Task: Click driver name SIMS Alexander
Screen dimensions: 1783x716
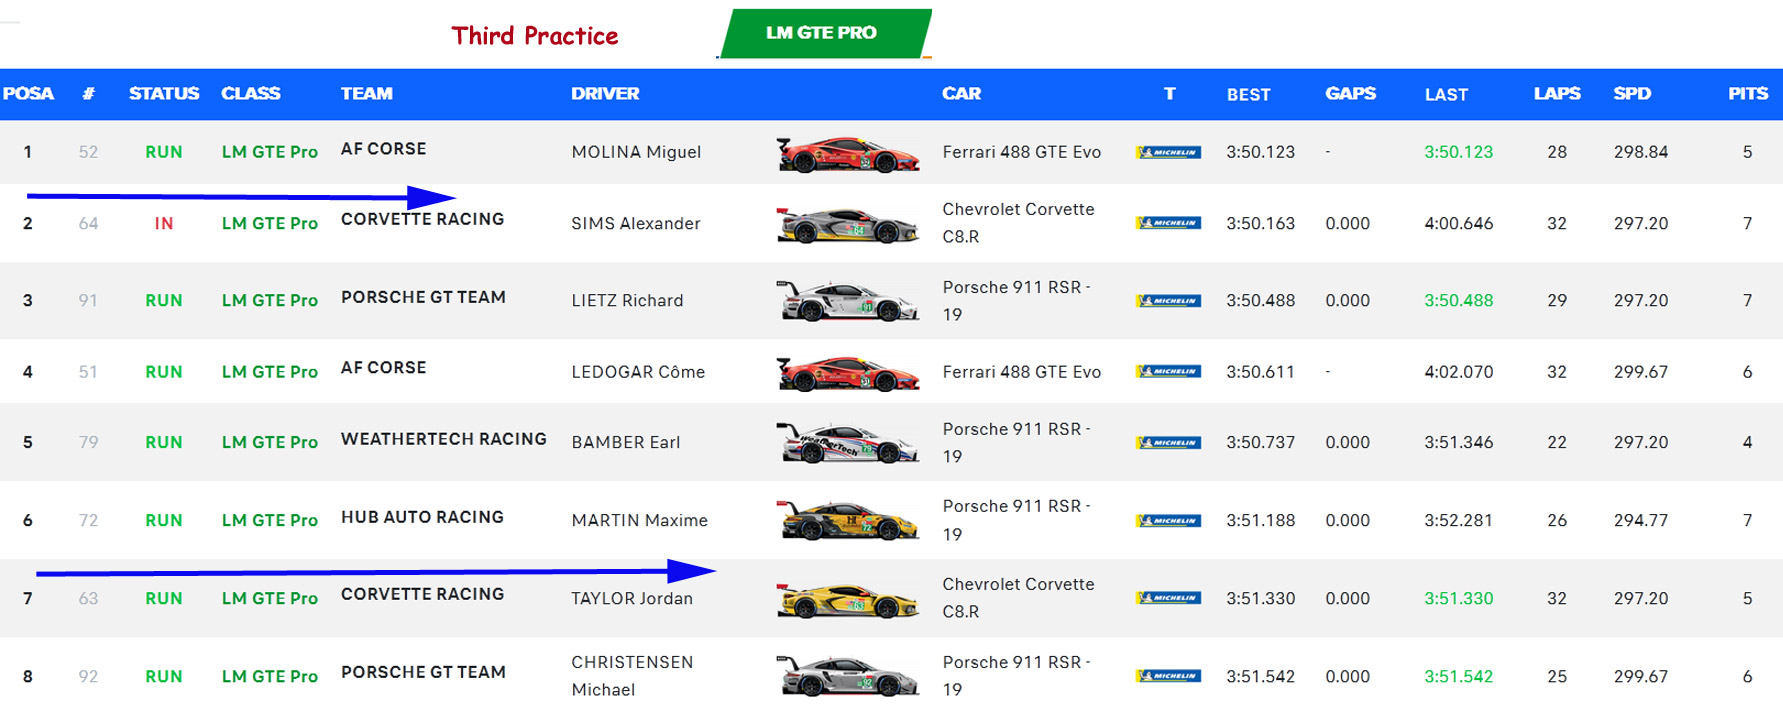Action: click(635, 223)
